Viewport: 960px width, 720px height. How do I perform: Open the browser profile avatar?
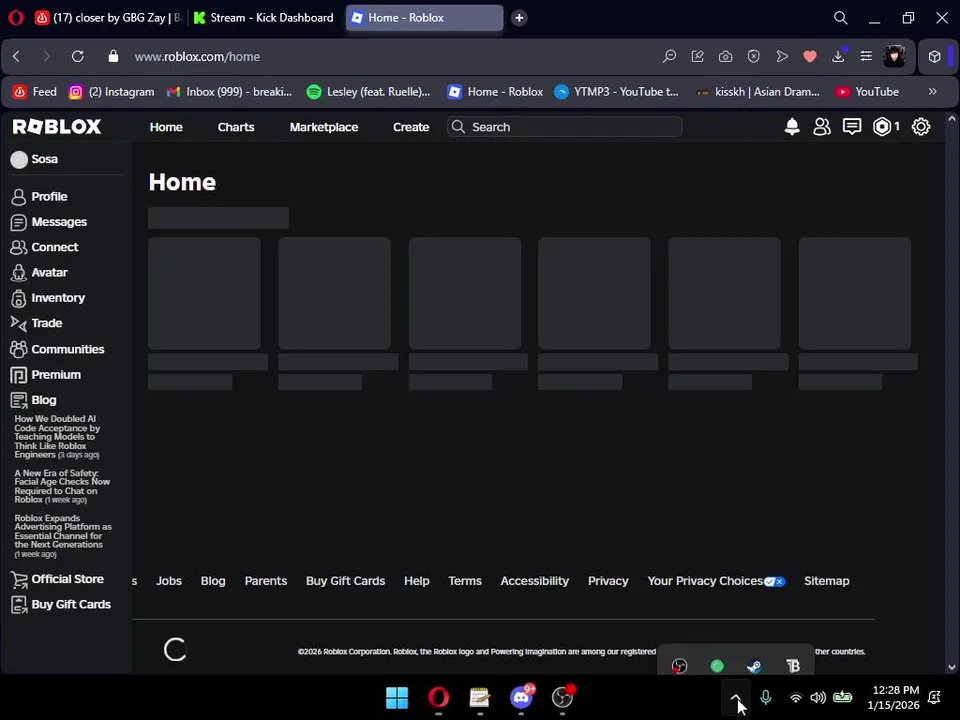894,56
